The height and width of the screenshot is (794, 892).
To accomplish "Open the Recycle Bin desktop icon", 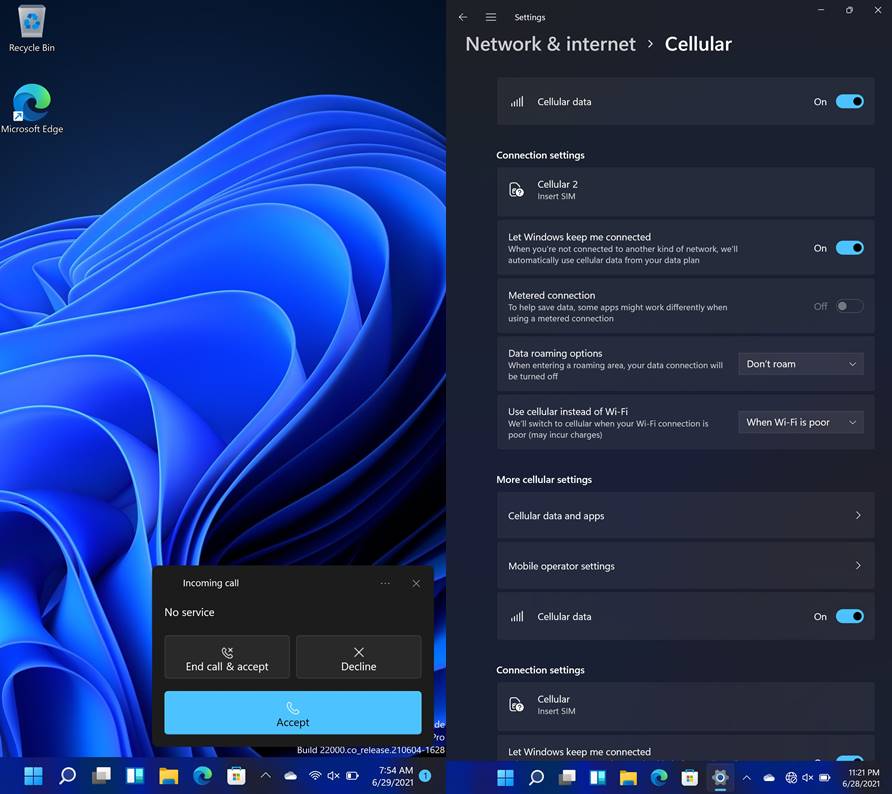I will (32, 29).
